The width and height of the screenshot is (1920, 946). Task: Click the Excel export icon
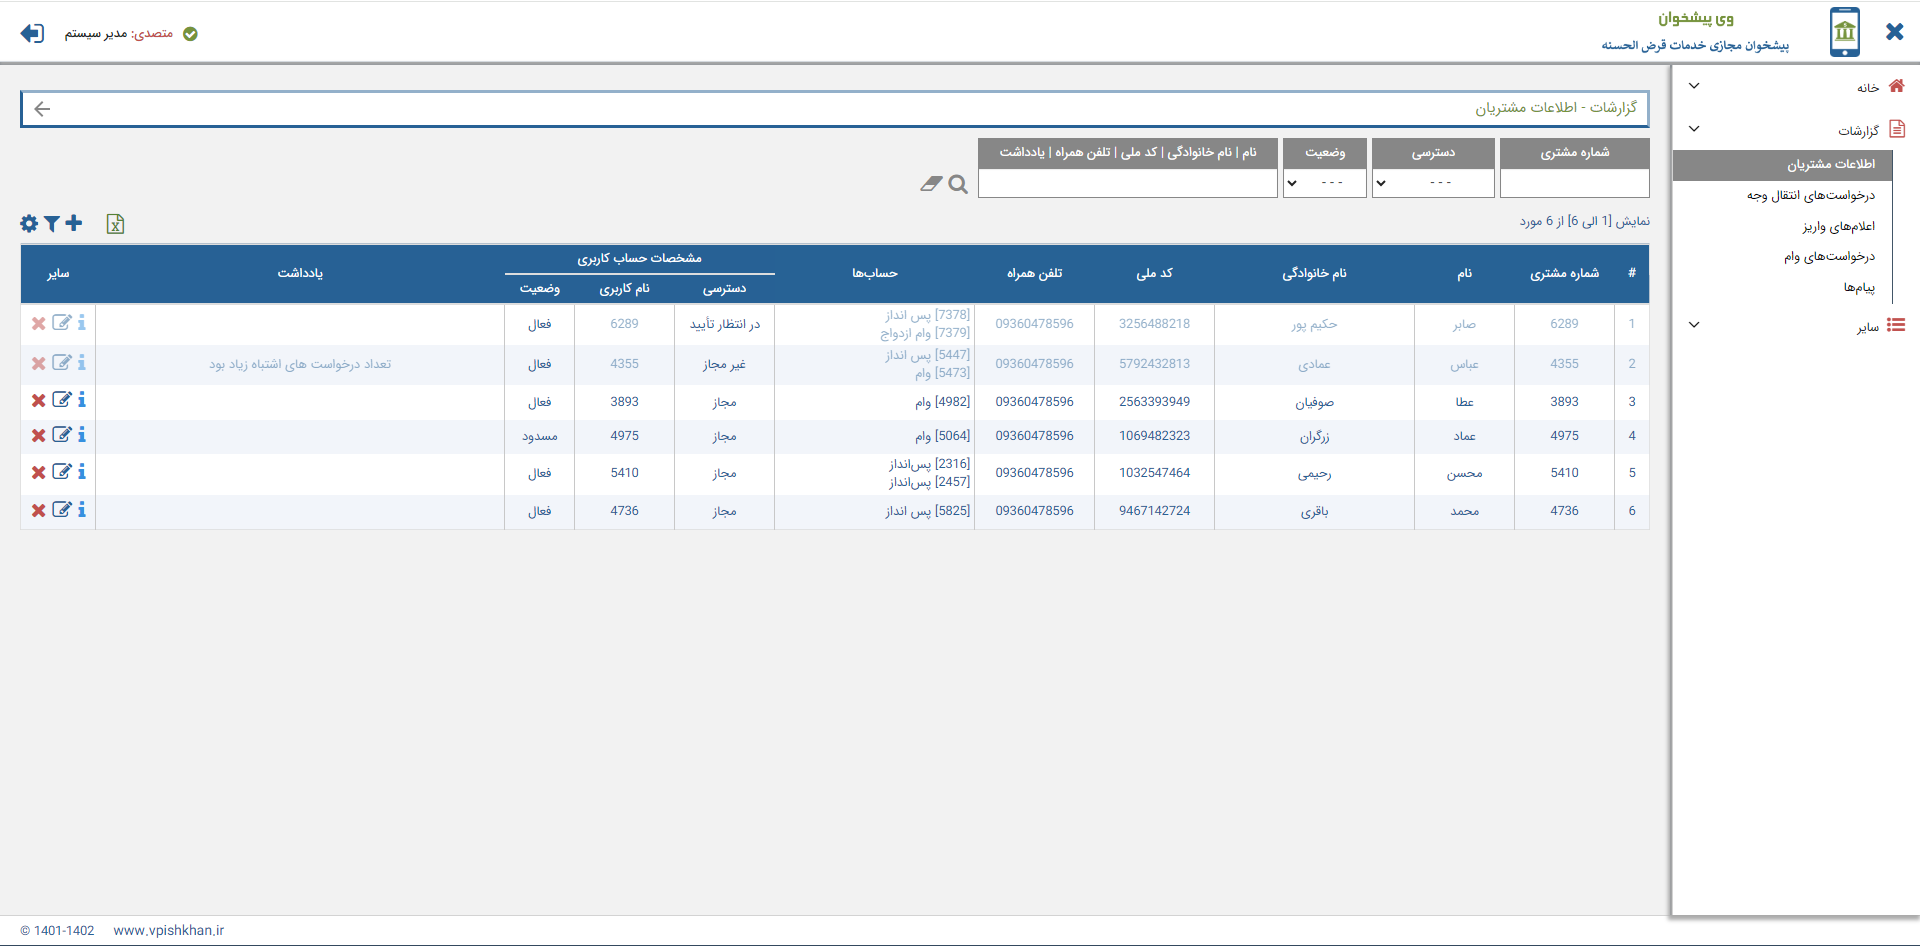115,224
